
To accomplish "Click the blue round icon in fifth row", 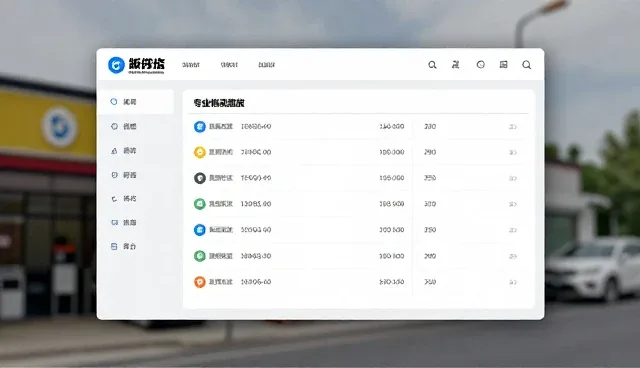I will coord(200,230).
